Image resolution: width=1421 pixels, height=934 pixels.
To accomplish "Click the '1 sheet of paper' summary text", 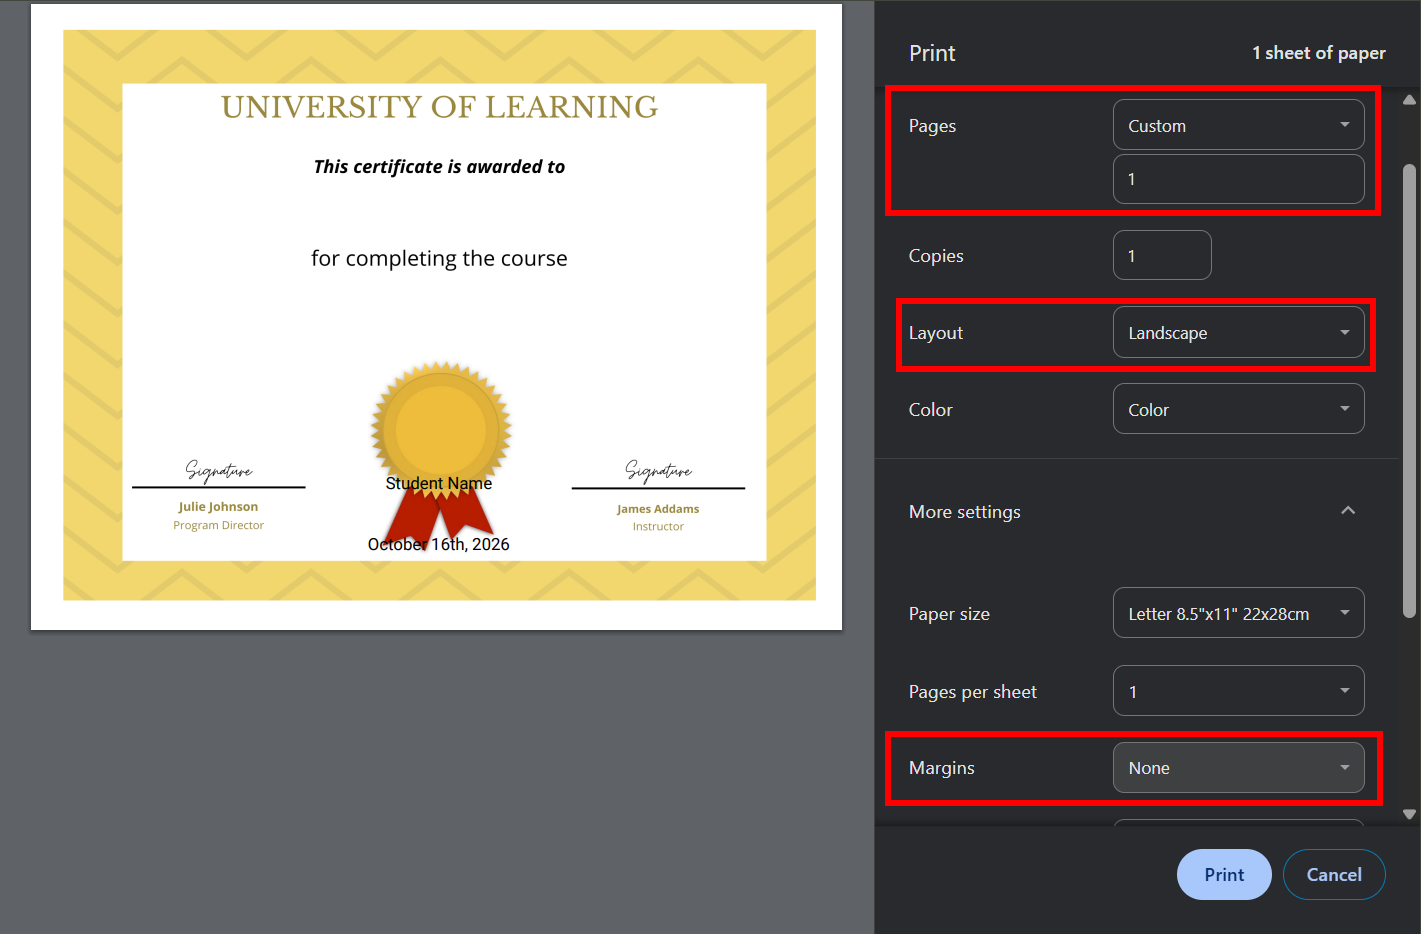I will click(x=1319, y=53).
